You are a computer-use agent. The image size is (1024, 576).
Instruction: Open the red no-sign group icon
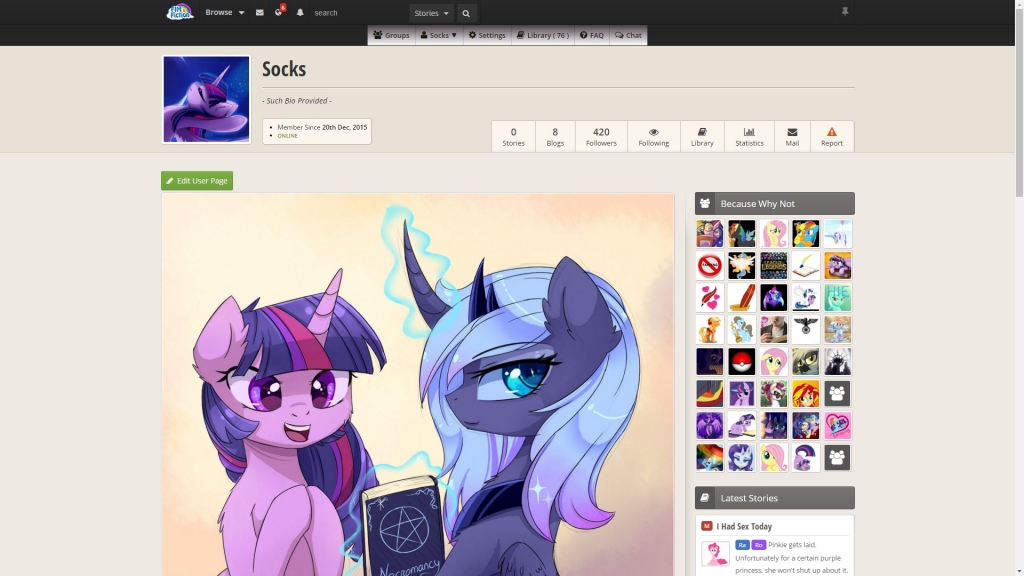pyautogui.click(x=709, y=266)
